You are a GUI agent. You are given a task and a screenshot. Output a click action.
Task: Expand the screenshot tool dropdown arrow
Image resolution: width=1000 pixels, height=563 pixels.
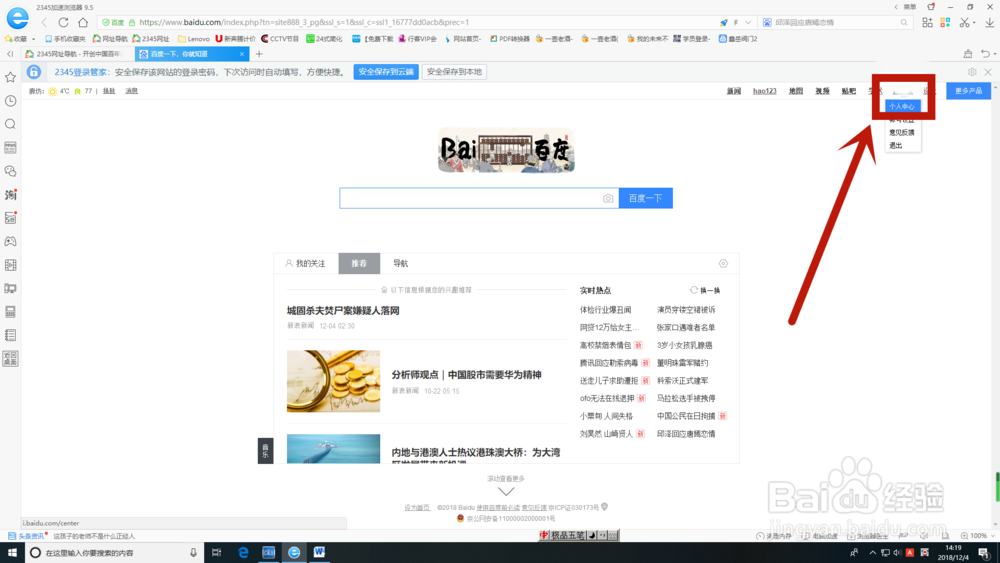[974, 23]
